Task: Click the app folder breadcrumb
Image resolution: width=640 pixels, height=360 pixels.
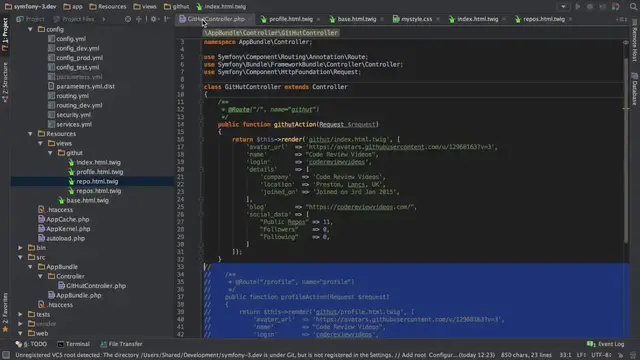Action: coord(73,7)
